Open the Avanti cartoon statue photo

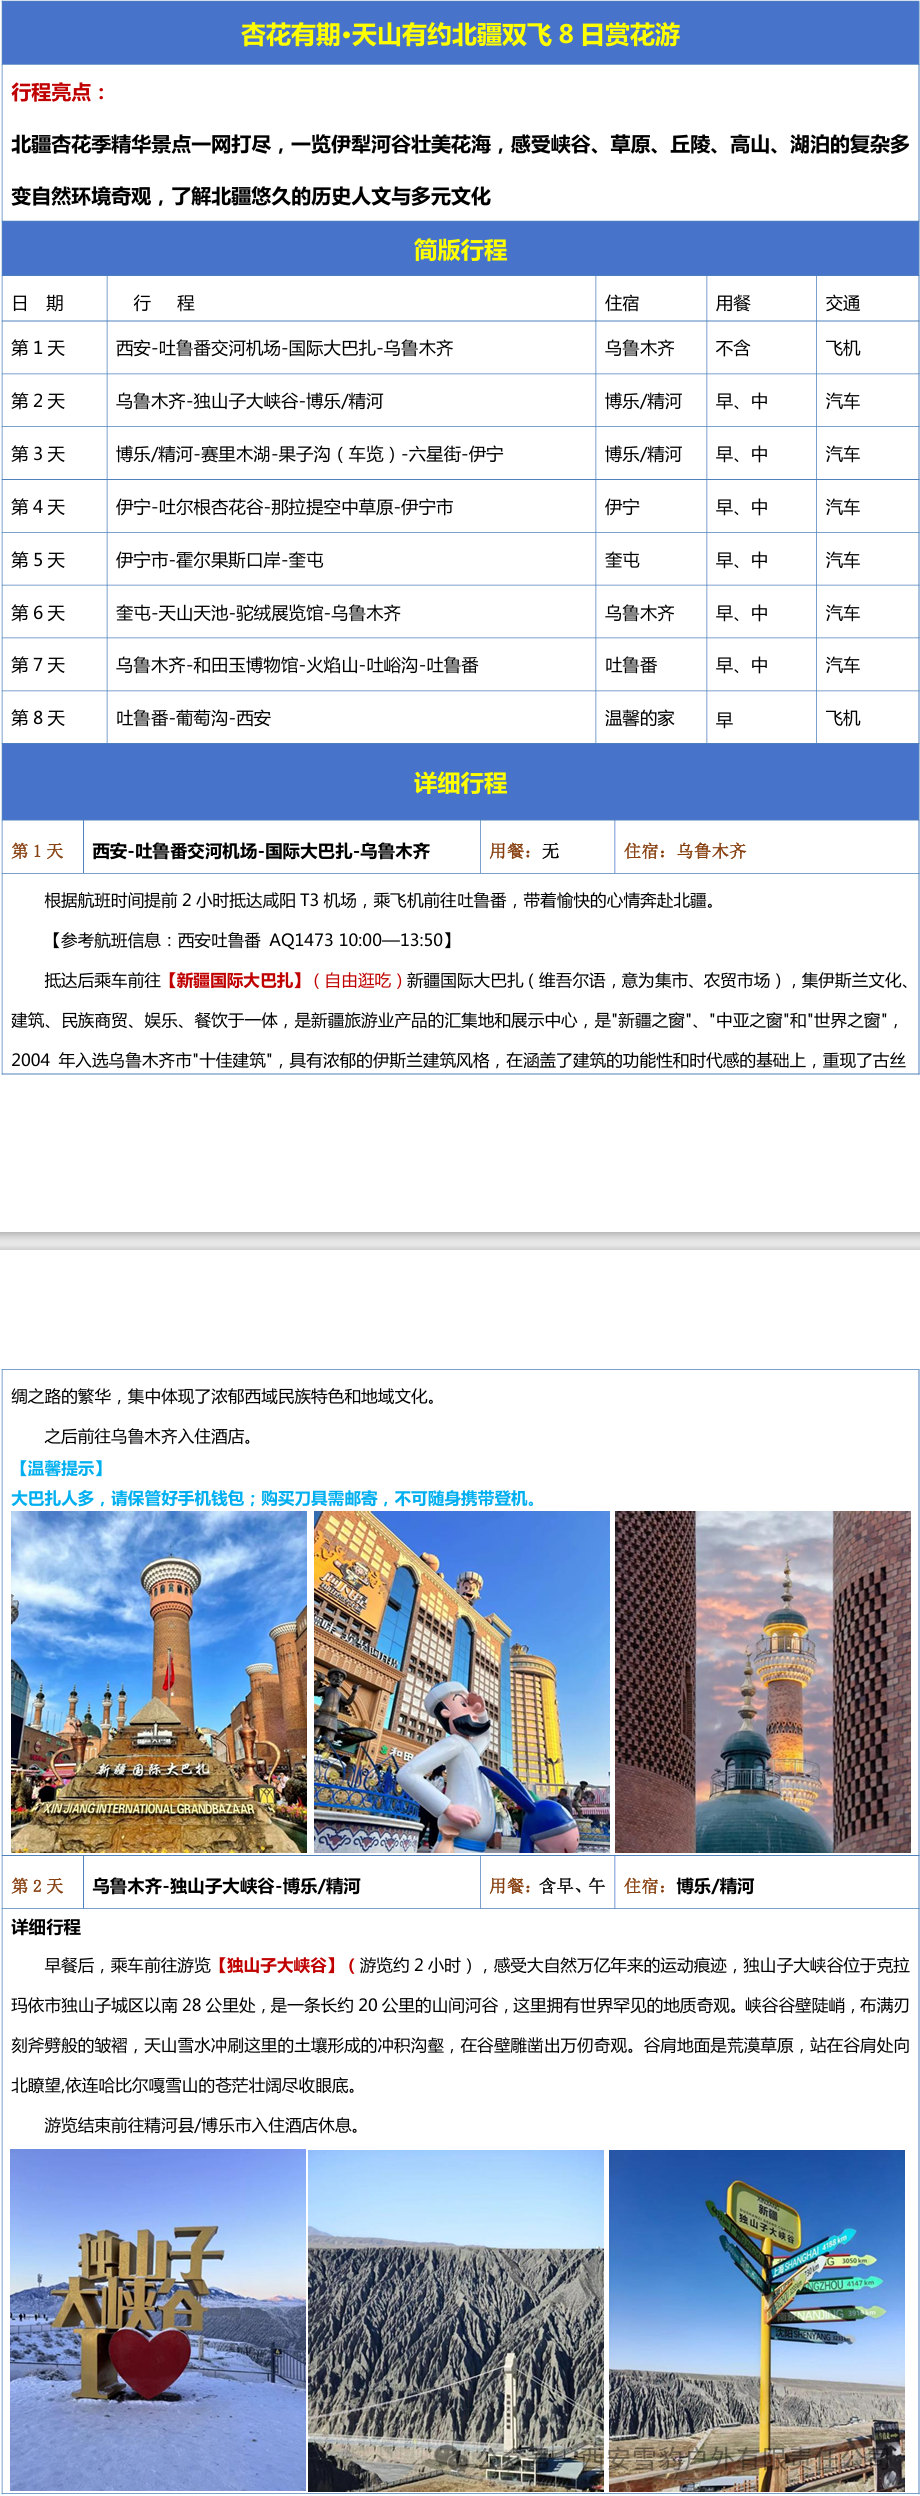462,1682
